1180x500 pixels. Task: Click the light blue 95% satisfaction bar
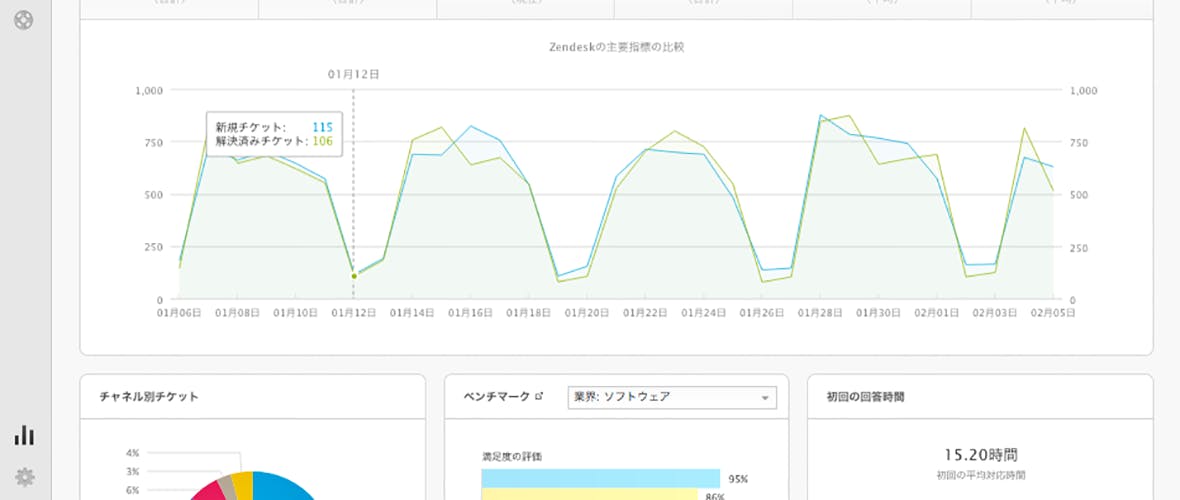coord(601,478)
